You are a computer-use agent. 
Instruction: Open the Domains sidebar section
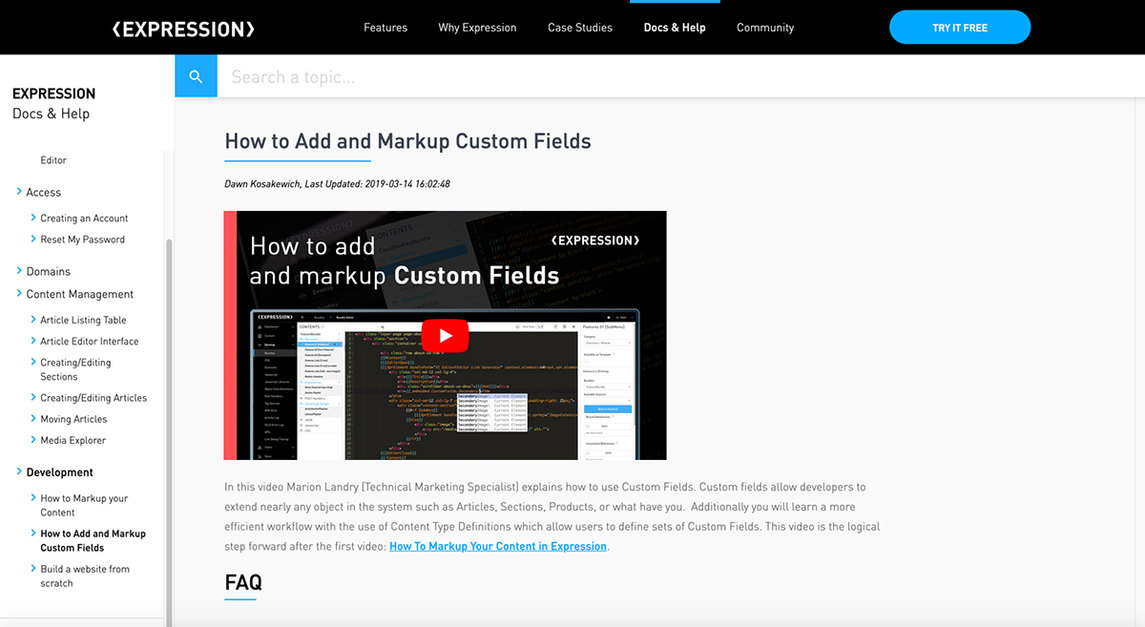click(48, 271)
